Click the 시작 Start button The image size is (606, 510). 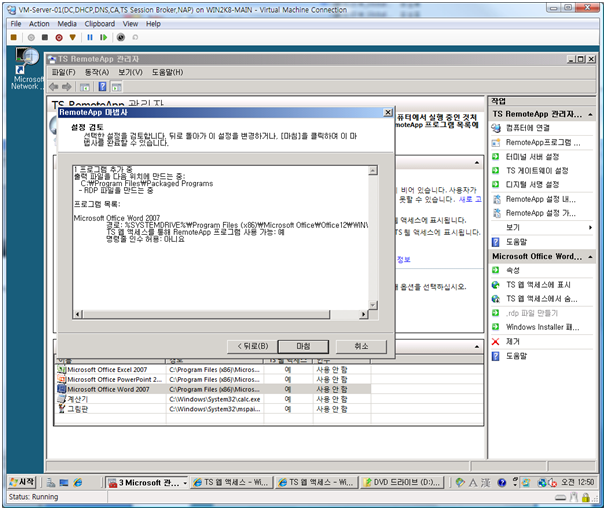coord(22,482)
